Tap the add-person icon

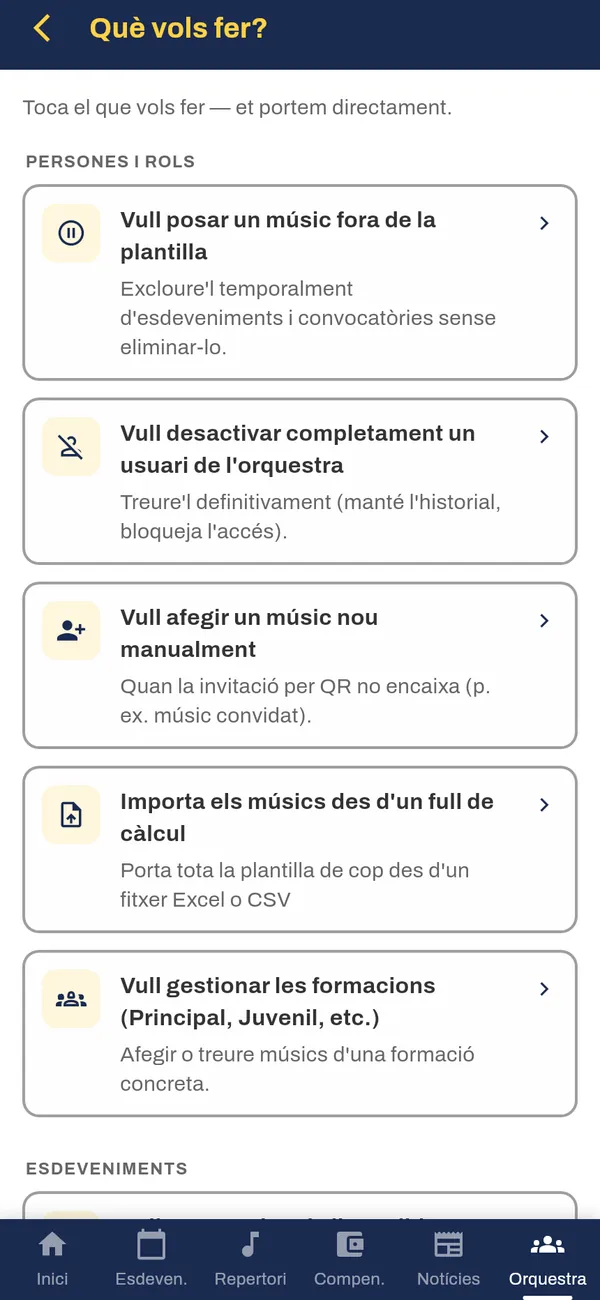(71, 630)
